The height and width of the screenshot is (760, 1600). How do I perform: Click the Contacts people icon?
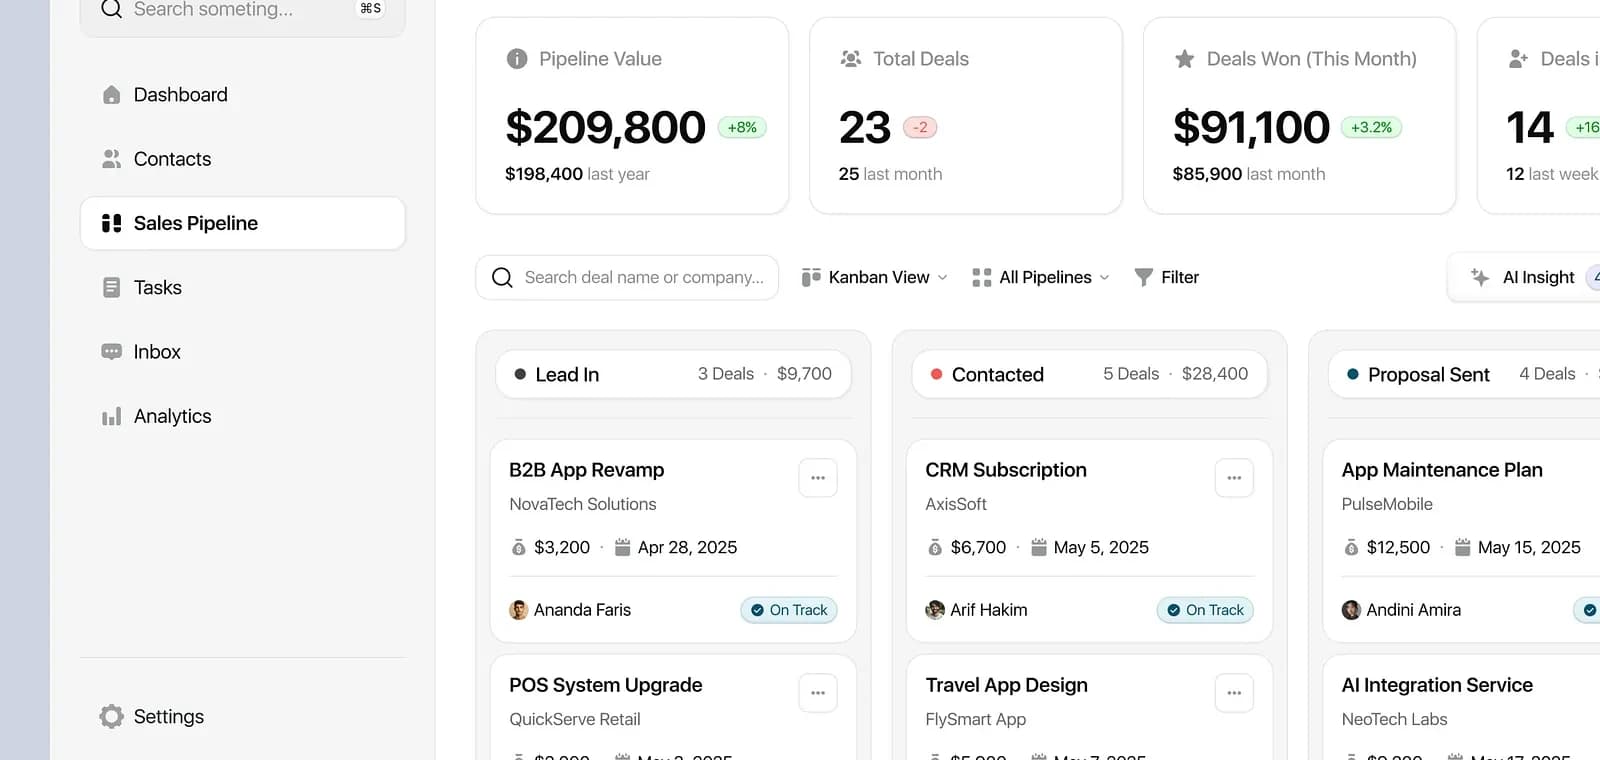[112, 159]
